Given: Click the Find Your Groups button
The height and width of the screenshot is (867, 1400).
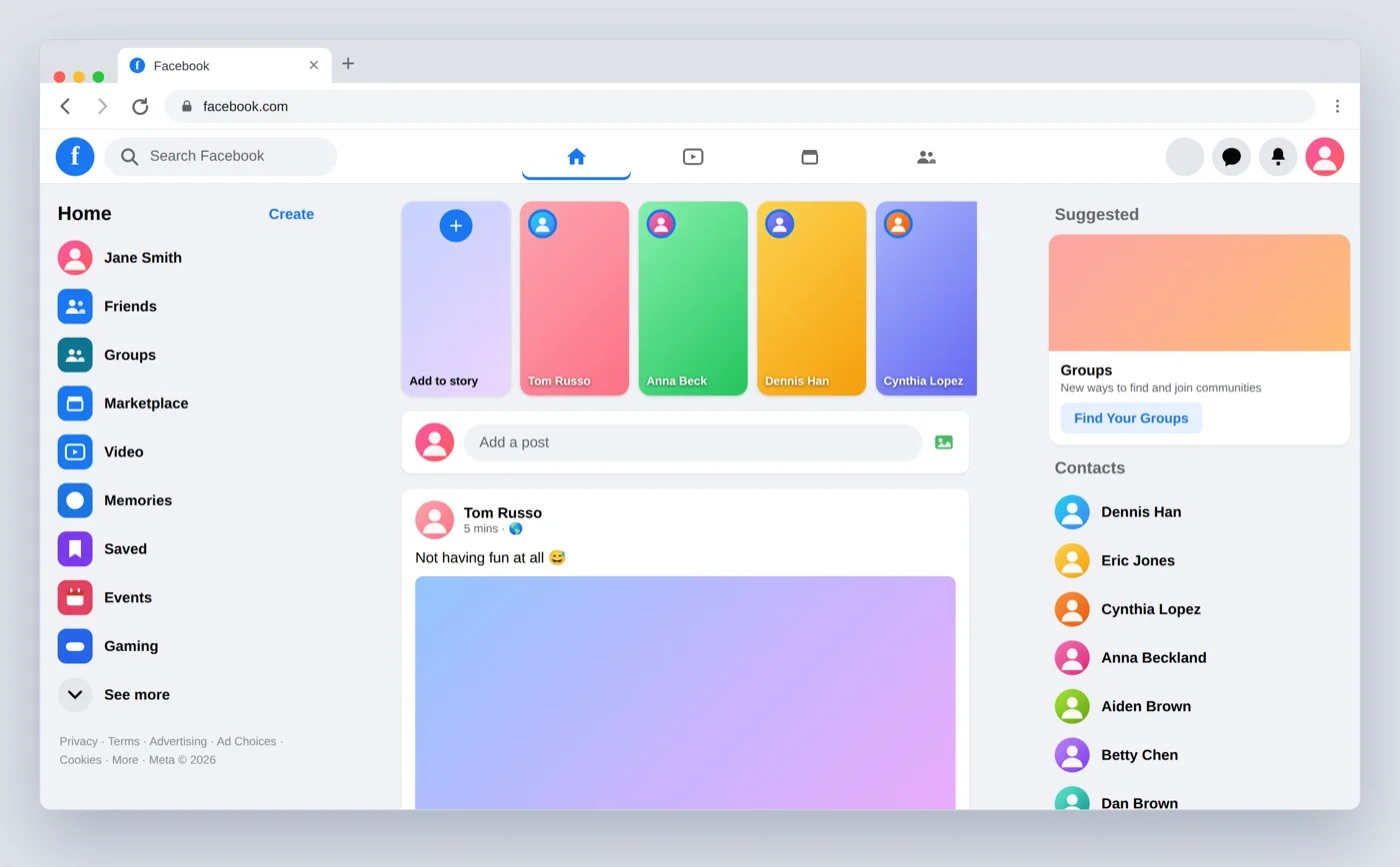Looking at the screenshot, I should pyautogui.click(x=1131, y=418).
